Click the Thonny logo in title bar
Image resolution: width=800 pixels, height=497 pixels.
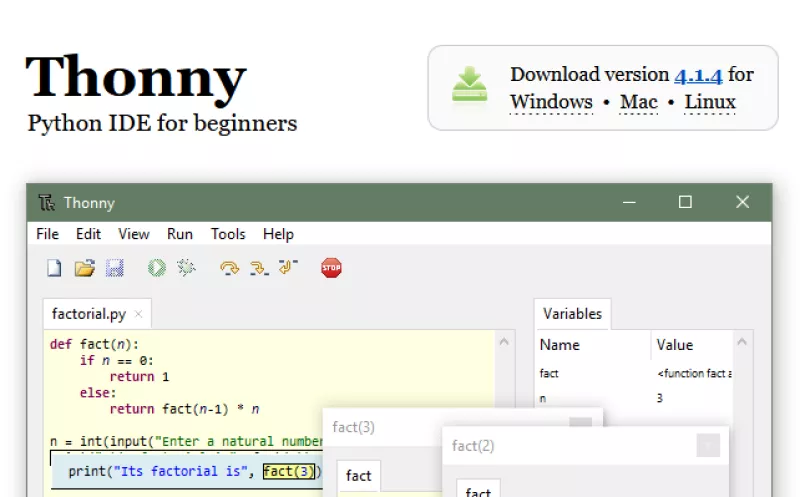[46, 203]
